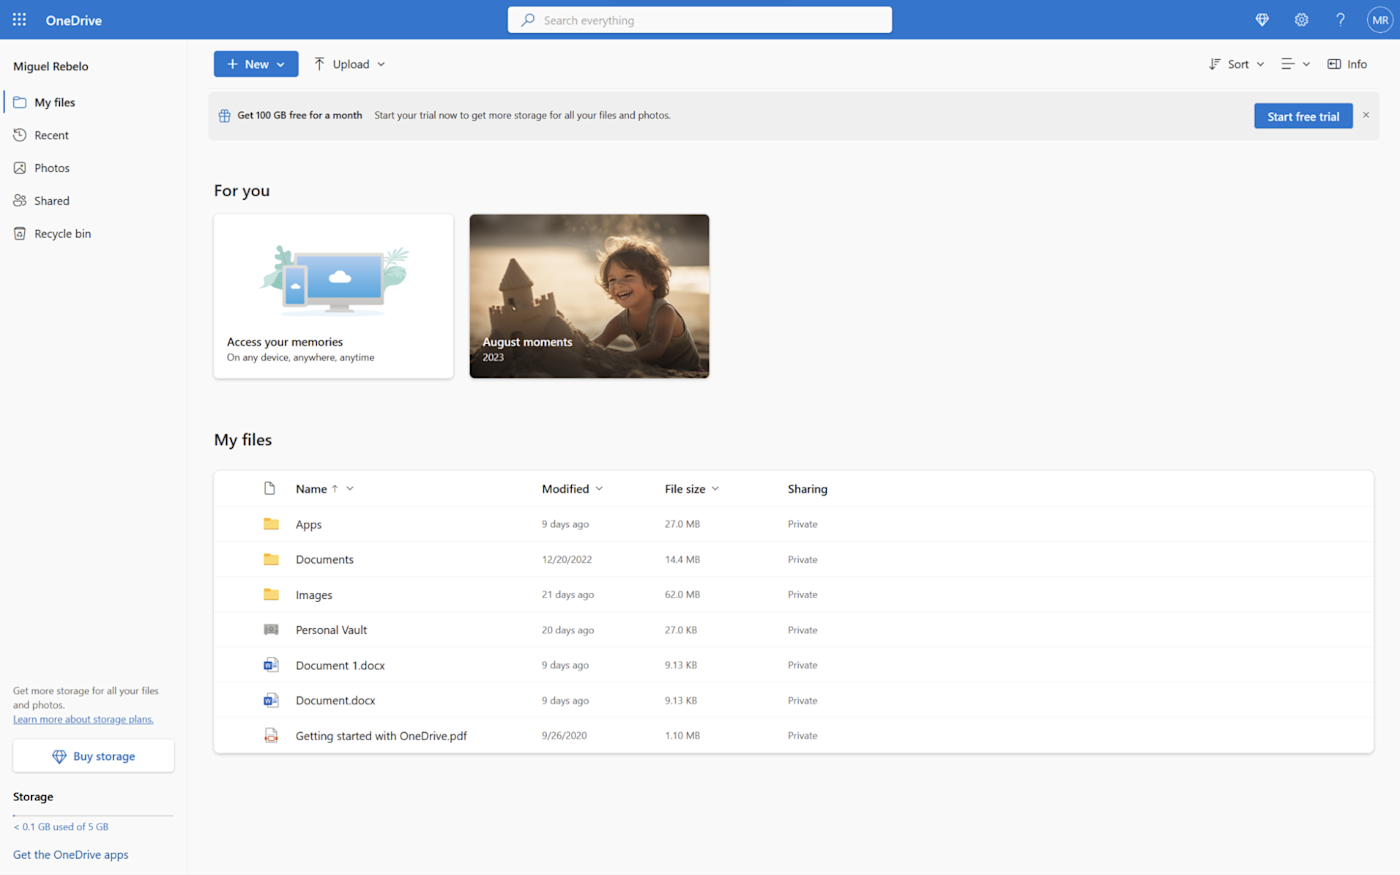Click the Buy storage button
Screen dimensions: 1400x875
pyautogui.click(x=93, y=756)
